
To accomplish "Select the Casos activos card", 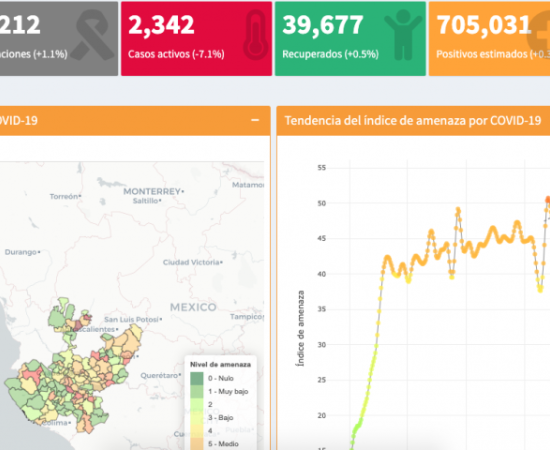I will tap(196, 39).
